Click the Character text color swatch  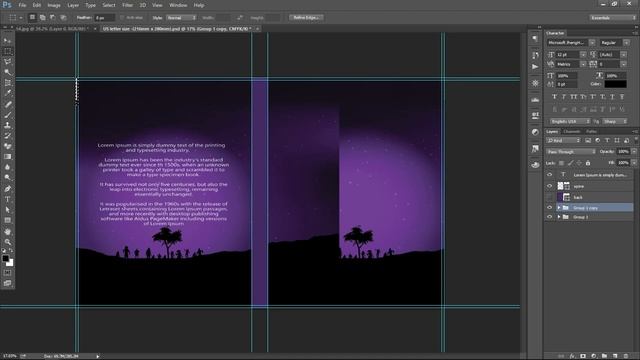615,84
